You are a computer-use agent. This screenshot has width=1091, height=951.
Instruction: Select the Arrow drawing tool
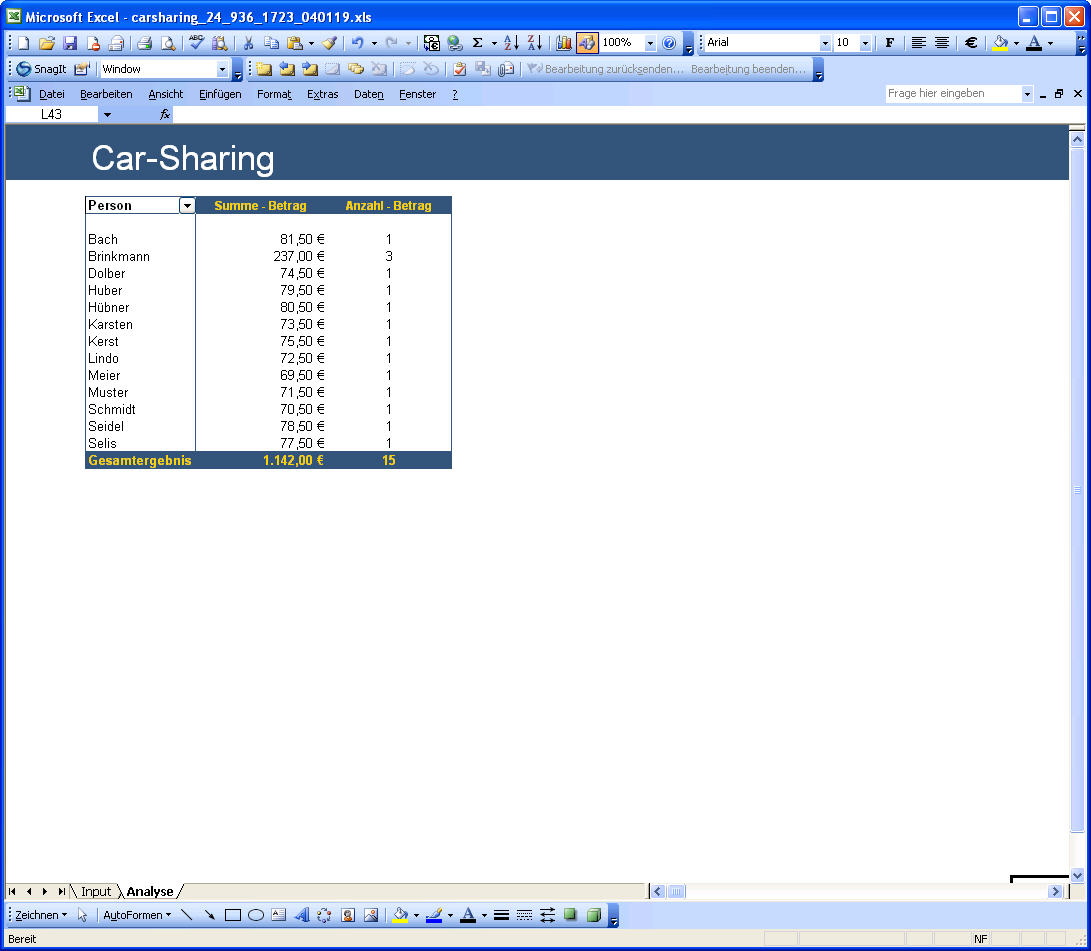tap(209, 915)
